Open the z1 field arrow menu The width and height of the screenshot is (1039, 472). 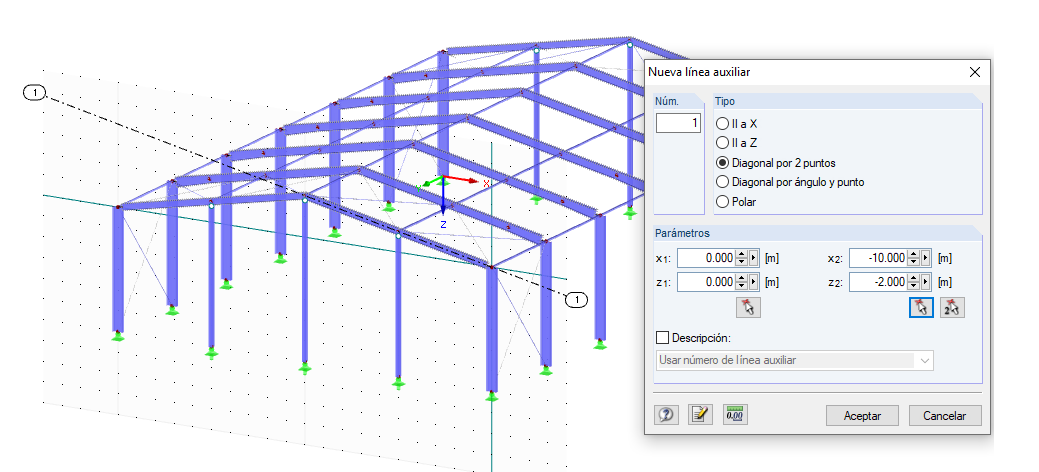pos(753,282)
